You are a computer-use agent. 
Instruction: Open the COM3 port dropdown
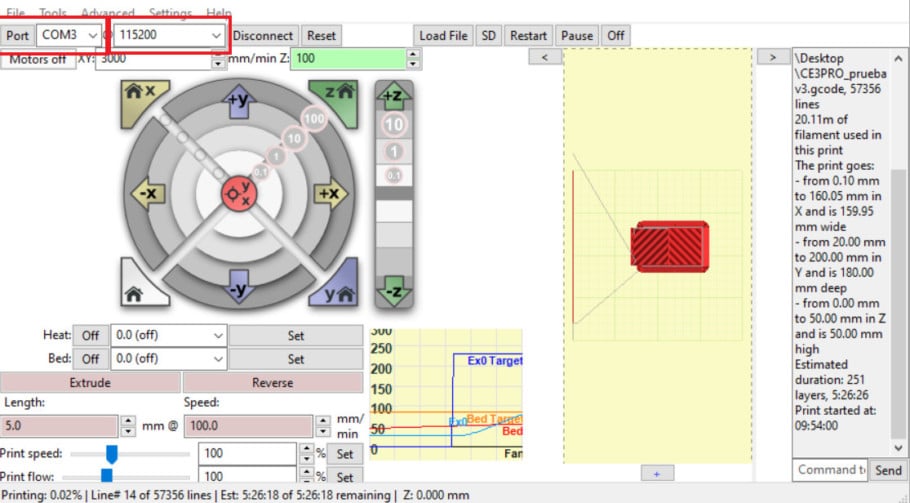69,35
